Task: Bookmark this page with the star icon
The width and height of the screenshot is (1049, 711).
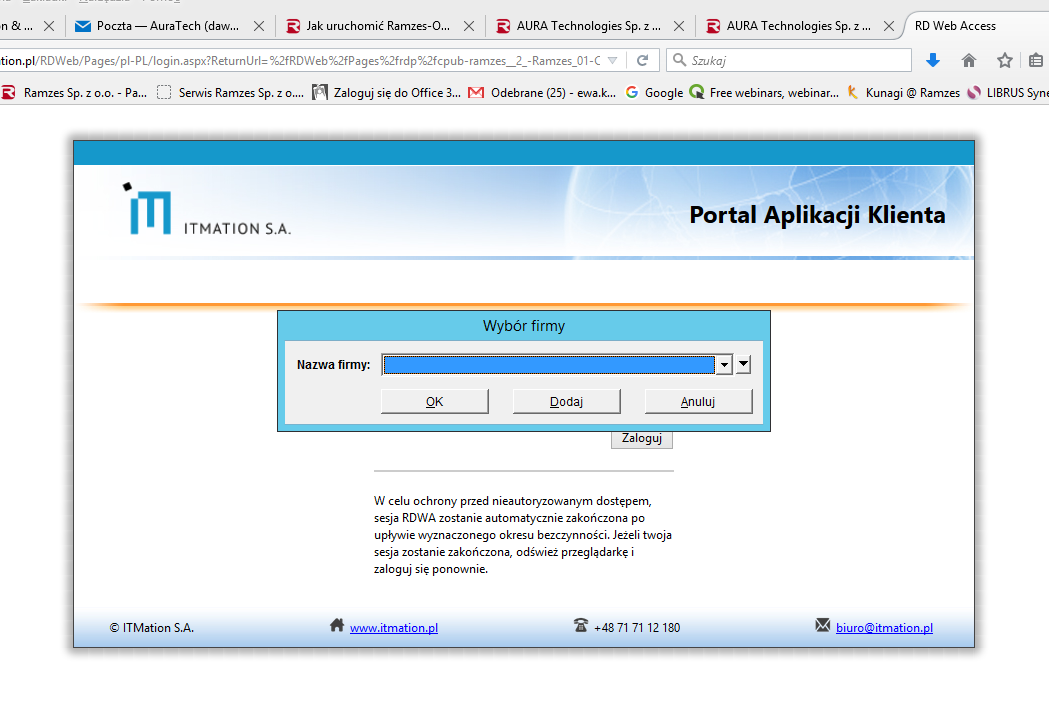Action: (x=1004, y=61)
